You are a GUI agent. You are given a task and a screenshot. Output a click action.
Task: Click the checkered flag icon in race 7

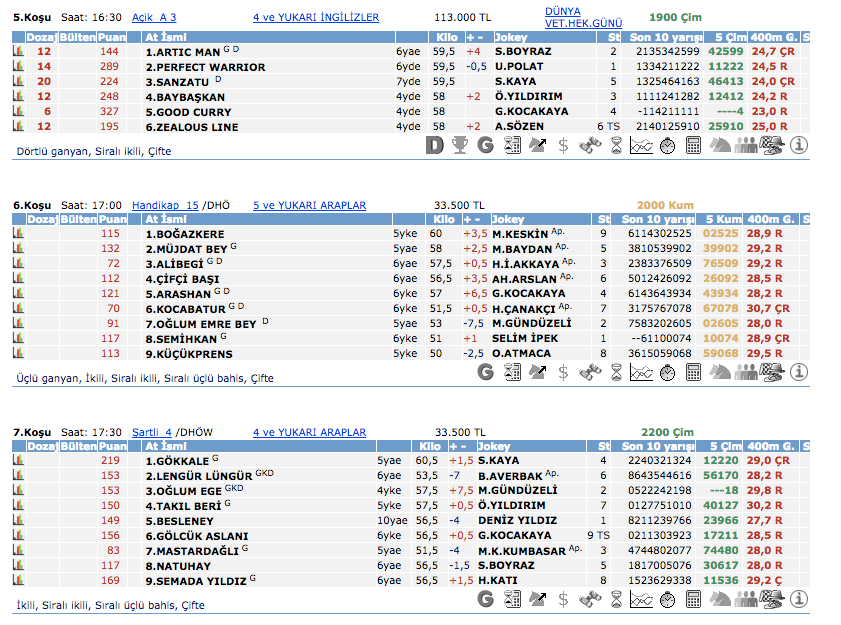tap(772, 599)
